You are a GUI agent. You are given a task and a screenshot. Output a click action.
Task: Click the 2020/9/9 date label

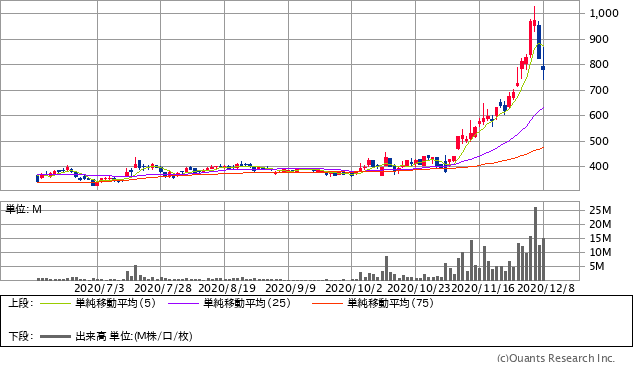coord(290,288)
